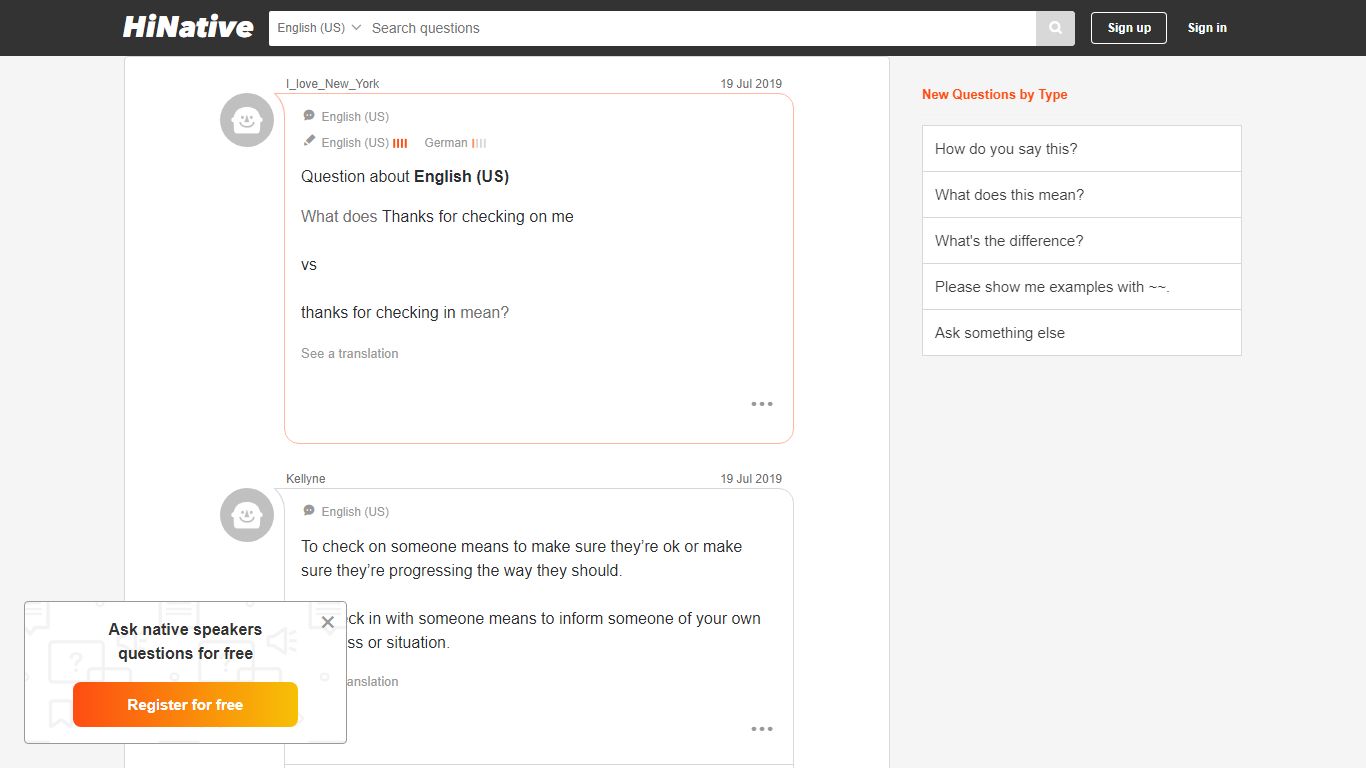Image resolution: width=1366 pixels, height=768 pixels.
Task: Click the magnifier search button
Action: coord(1055,28)
